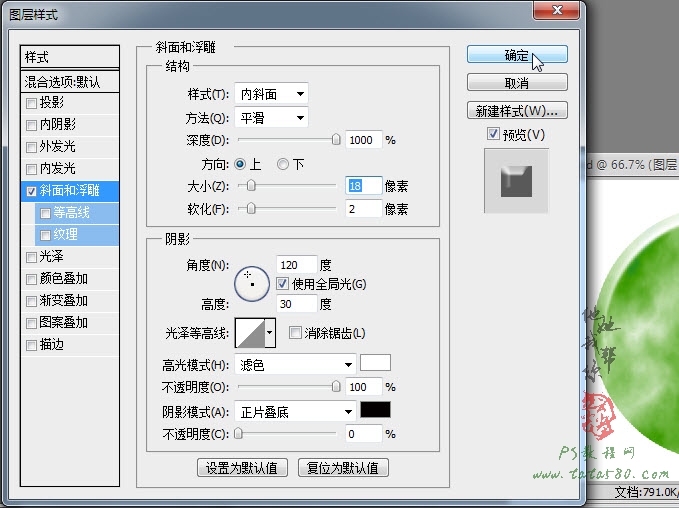The width and height of the screenshot is (679, 508).
Task: Select the 斜面和浮雕 list entry
Action: tap(70, 191)
